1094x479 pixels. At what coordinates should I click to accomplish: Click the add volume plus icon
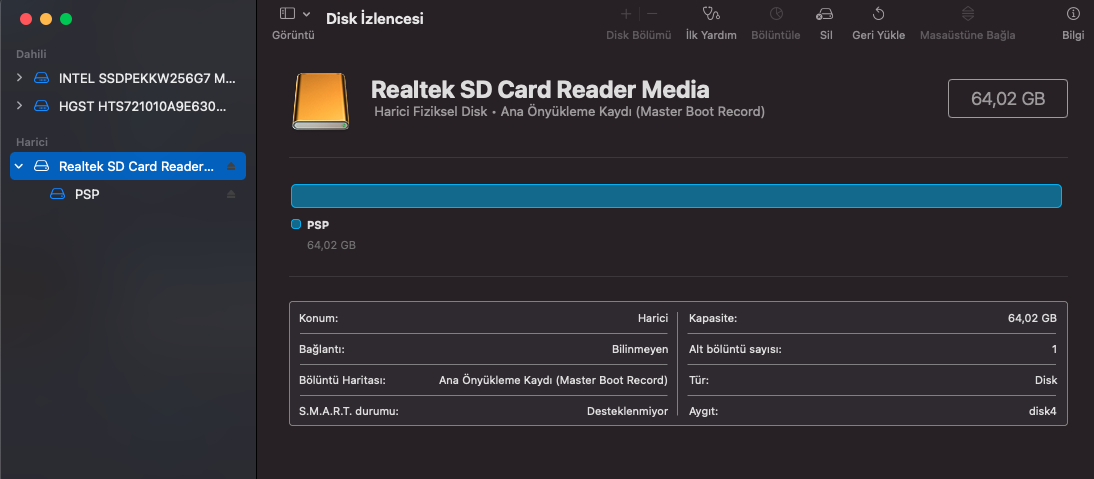[626, 14]
